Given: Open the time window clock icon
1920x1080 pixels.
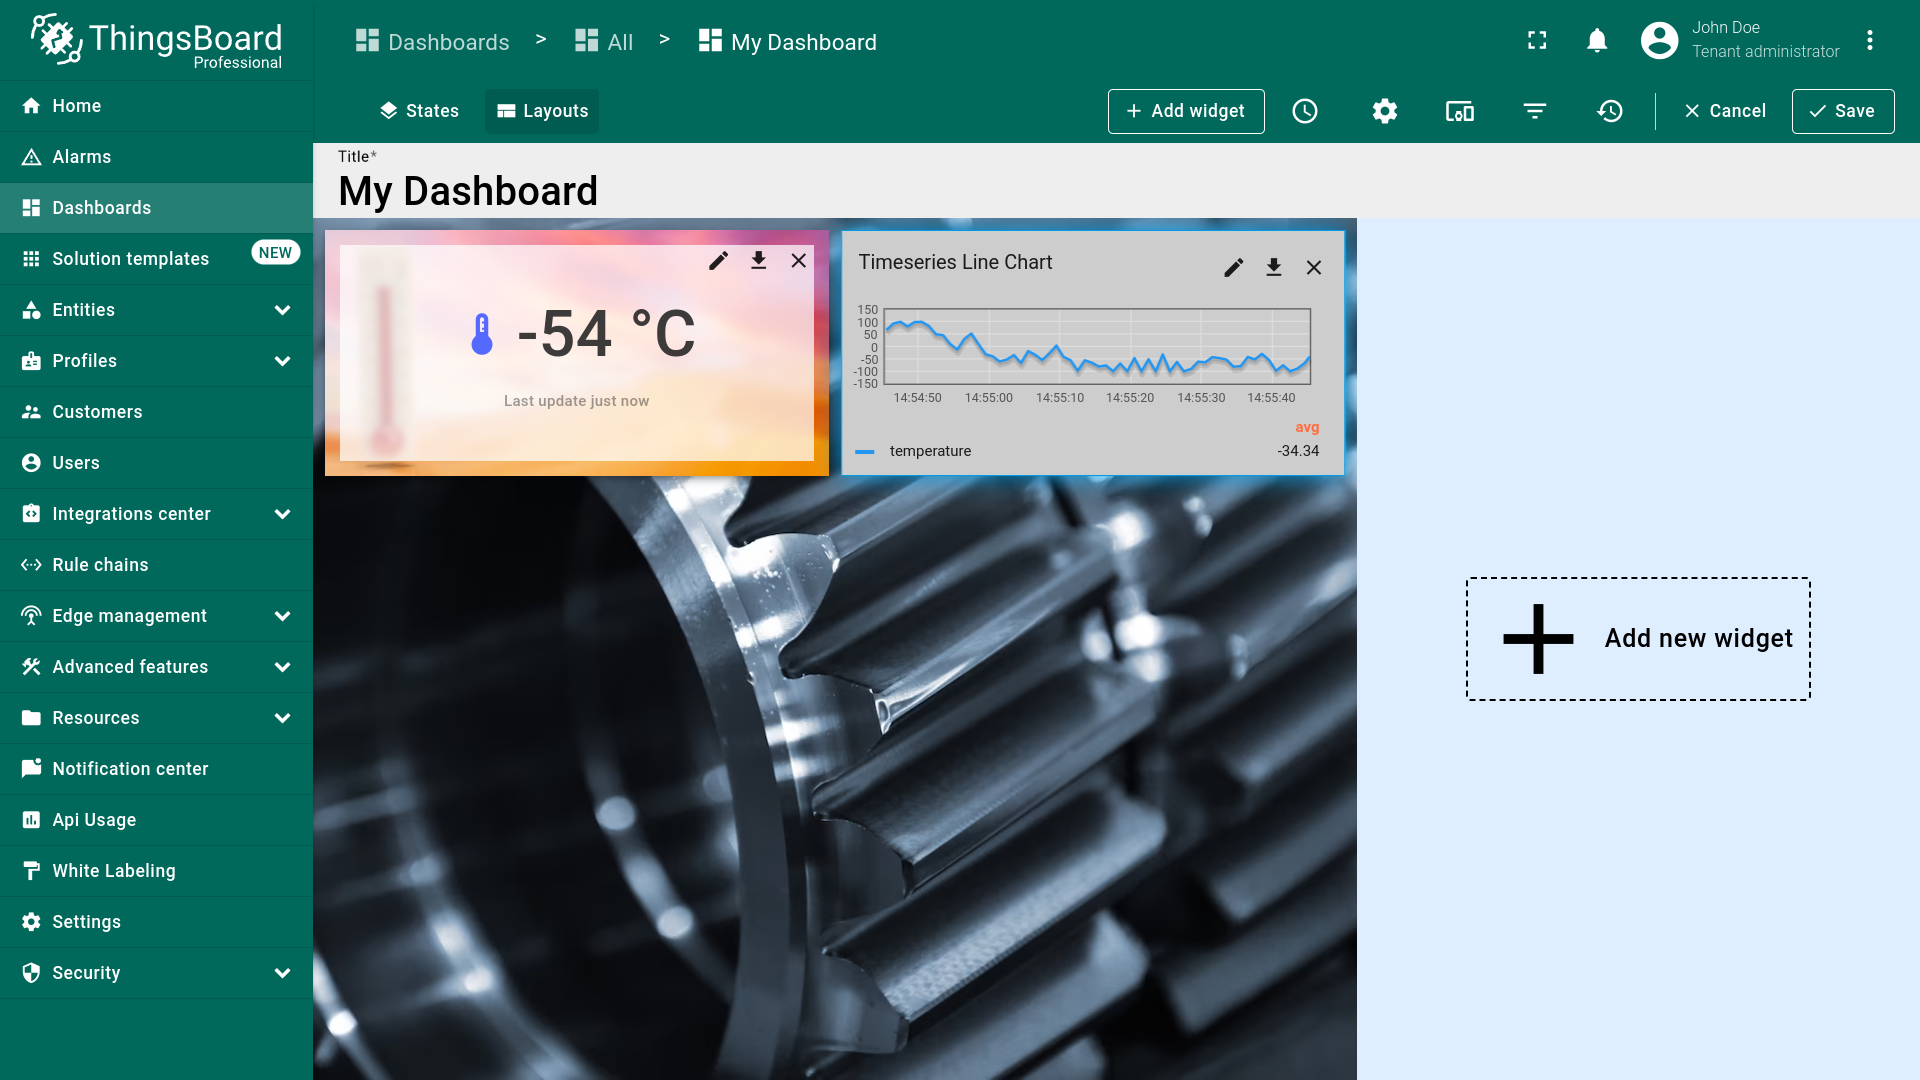Looking at the screenshot, I should pyautogui.click(x=1305, y=111).
